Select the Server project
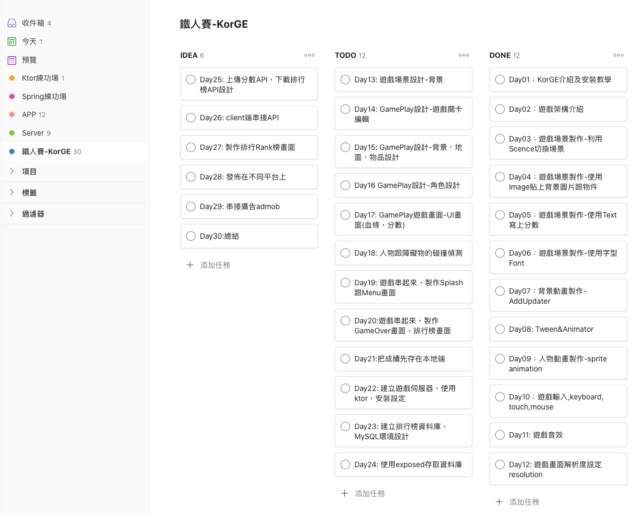 click(75, 133)
